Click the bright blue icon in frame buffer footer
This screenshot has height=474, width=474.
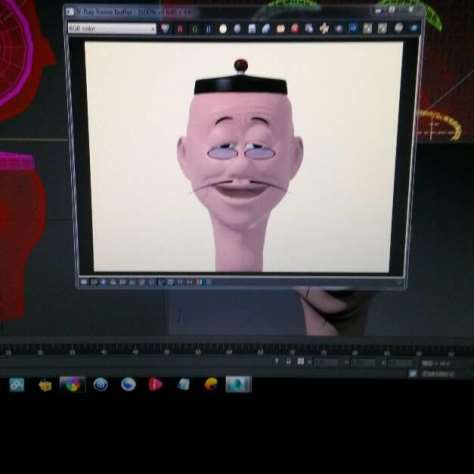[103, 283]
